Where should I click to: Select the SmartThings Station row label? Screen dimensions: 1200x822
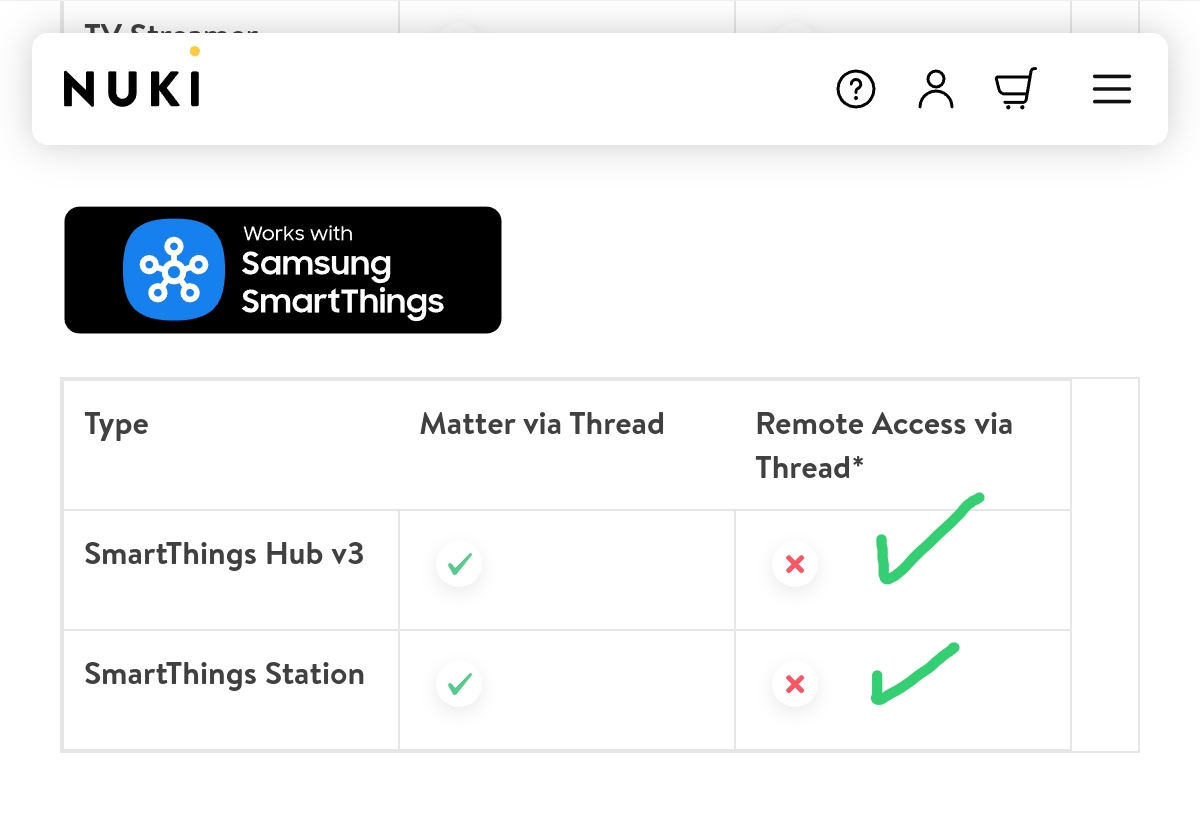[224, 674]
